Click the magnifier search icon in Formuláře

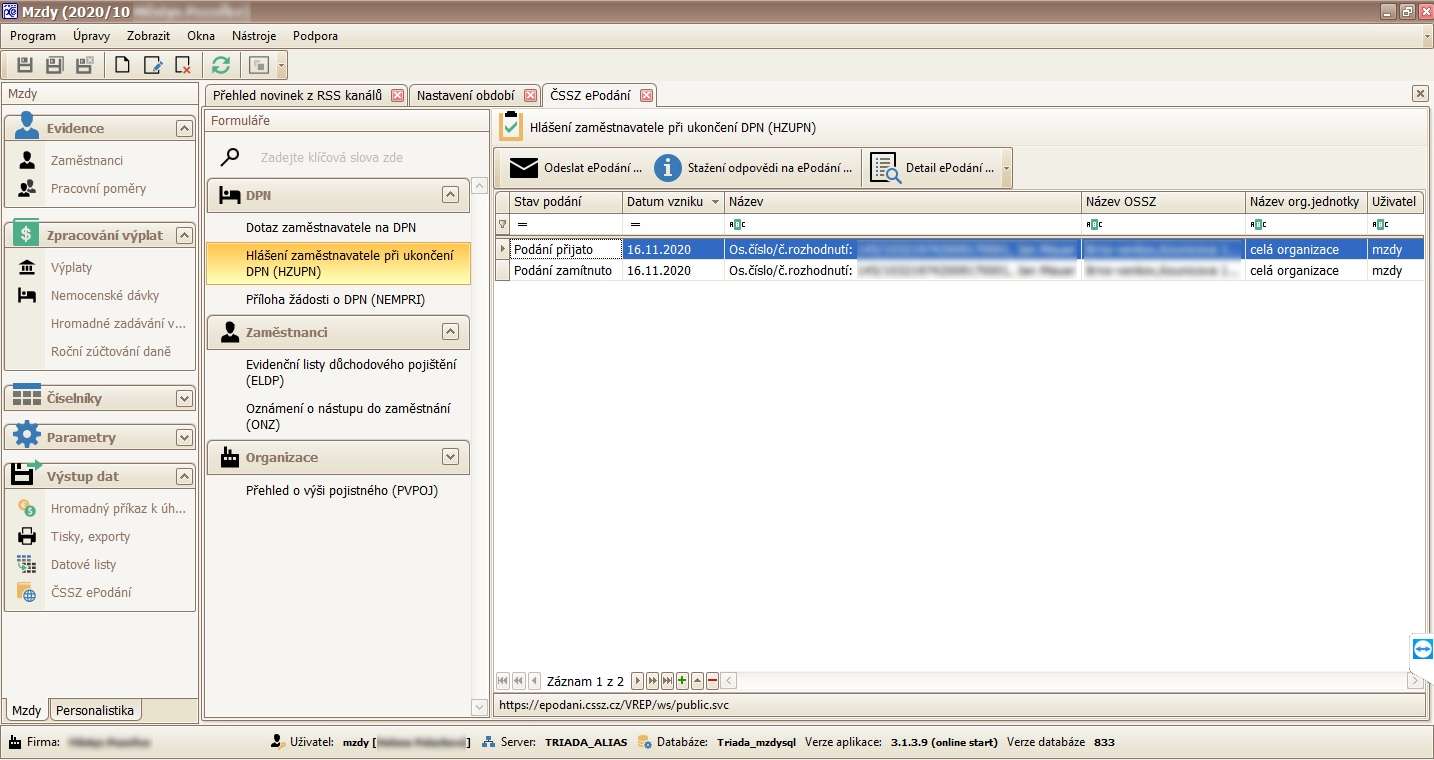tap(230, 157)
